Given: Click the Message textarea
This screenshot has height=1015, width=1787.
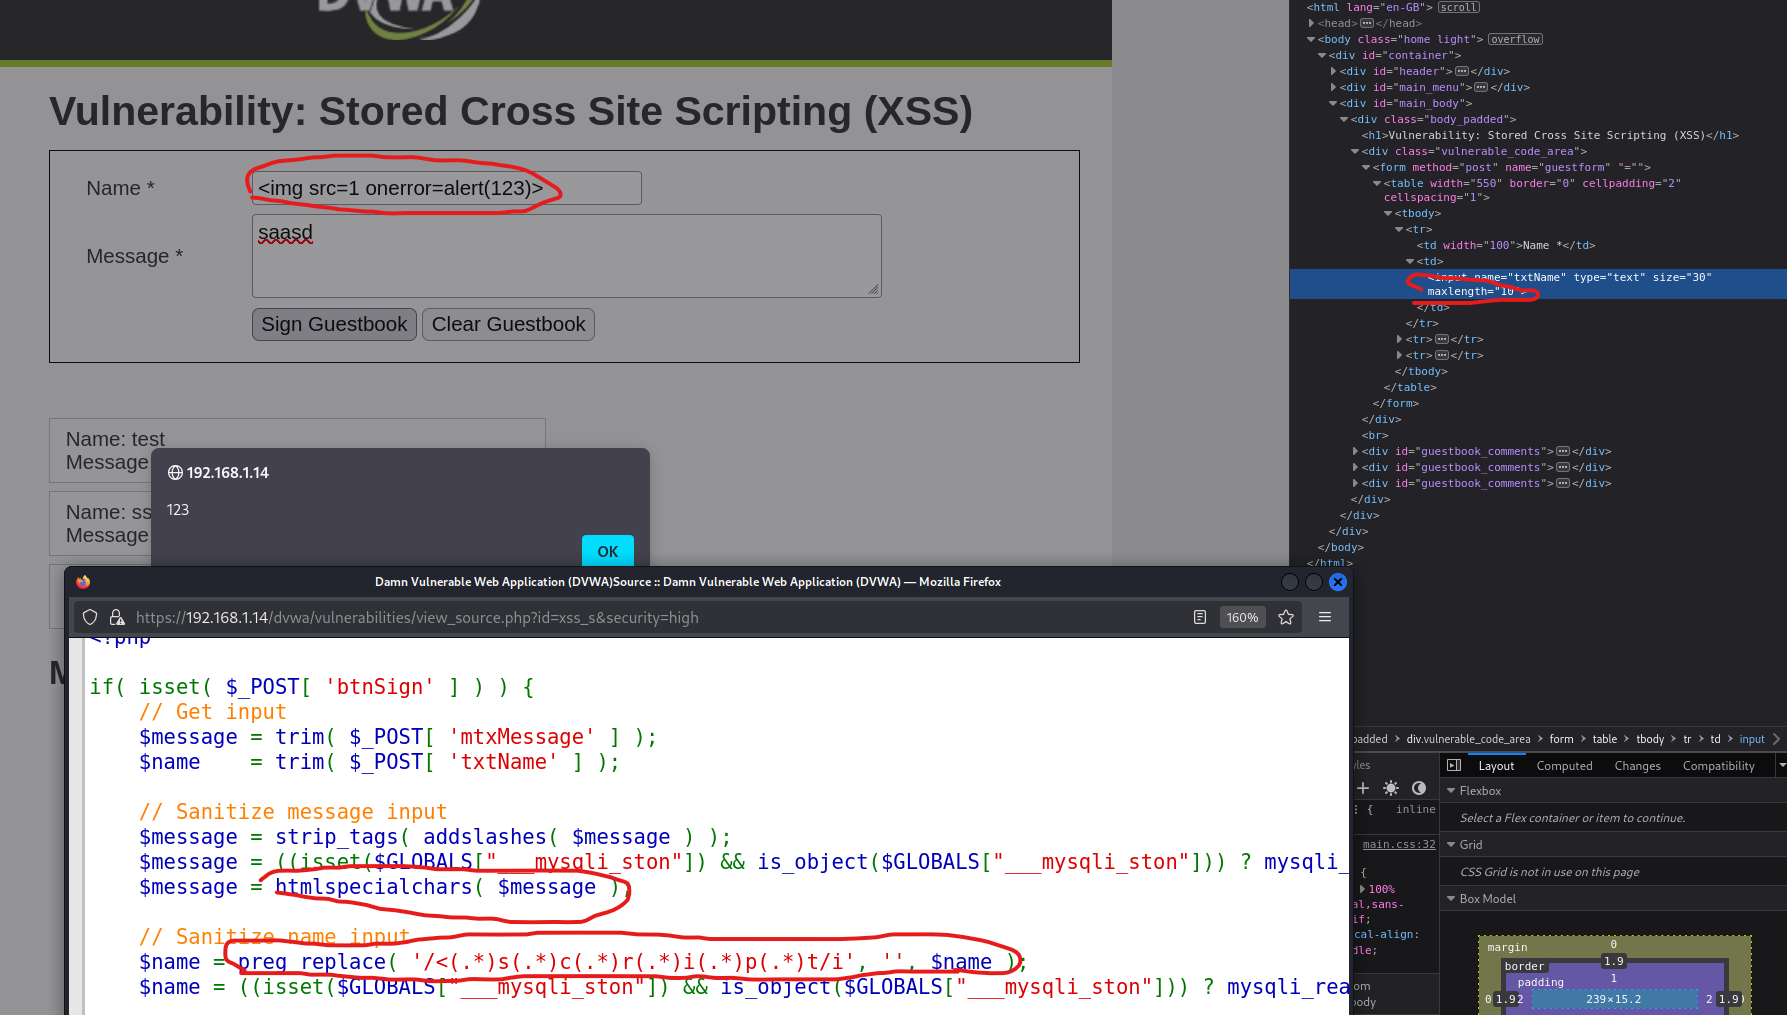Looking at the screenshot, I should 566,256.
